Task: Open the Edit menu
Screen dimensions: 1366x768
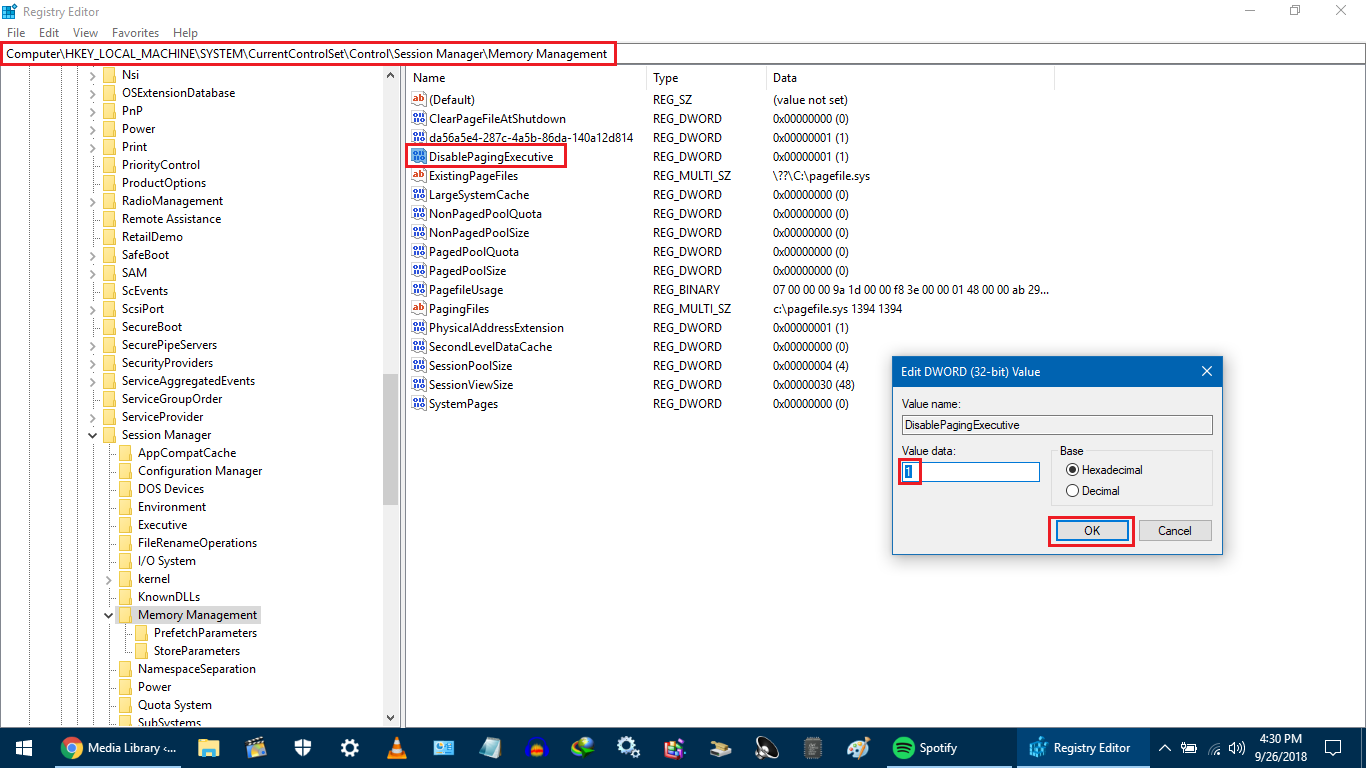Action: pos(49,33)
